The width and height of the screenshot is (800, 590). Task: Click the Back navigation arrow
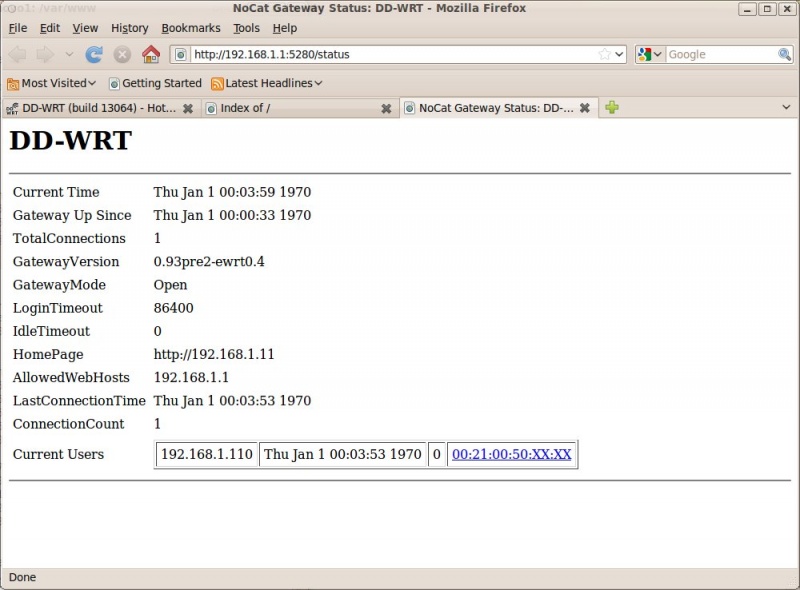click(17, 54)
